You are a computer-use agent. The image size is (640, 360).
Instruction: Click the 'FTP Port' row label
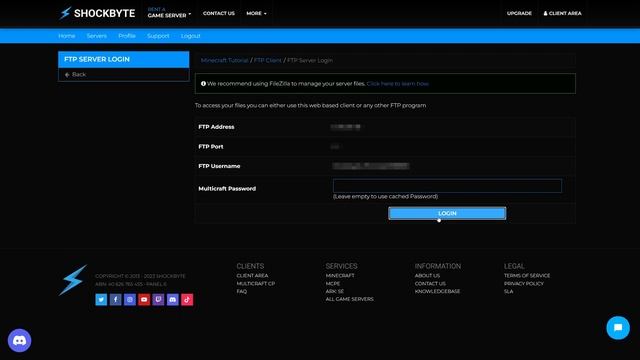pyautogui.click(x=211, y=147)
